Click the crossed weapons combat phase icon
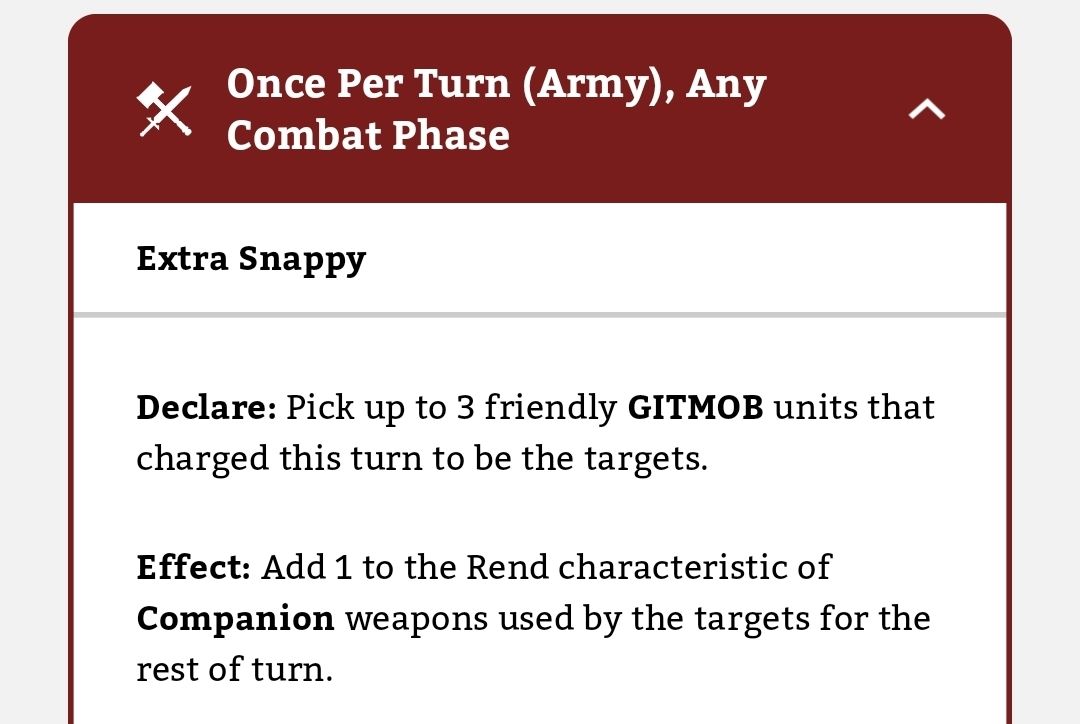1080x724 pixels. pos(164,109)
